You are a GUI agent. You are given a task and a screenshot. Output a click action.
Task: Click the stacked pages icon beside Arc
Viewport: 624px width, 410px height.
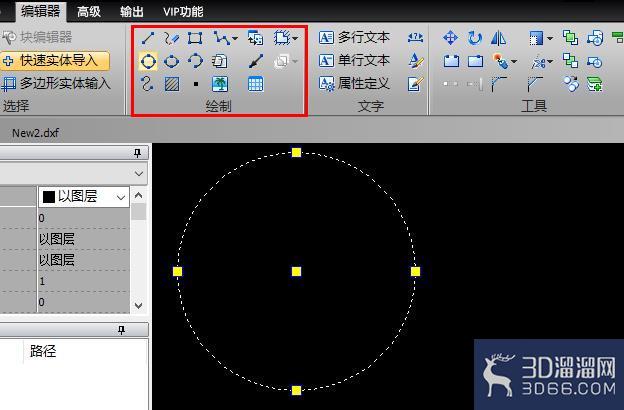pos(219,61)
